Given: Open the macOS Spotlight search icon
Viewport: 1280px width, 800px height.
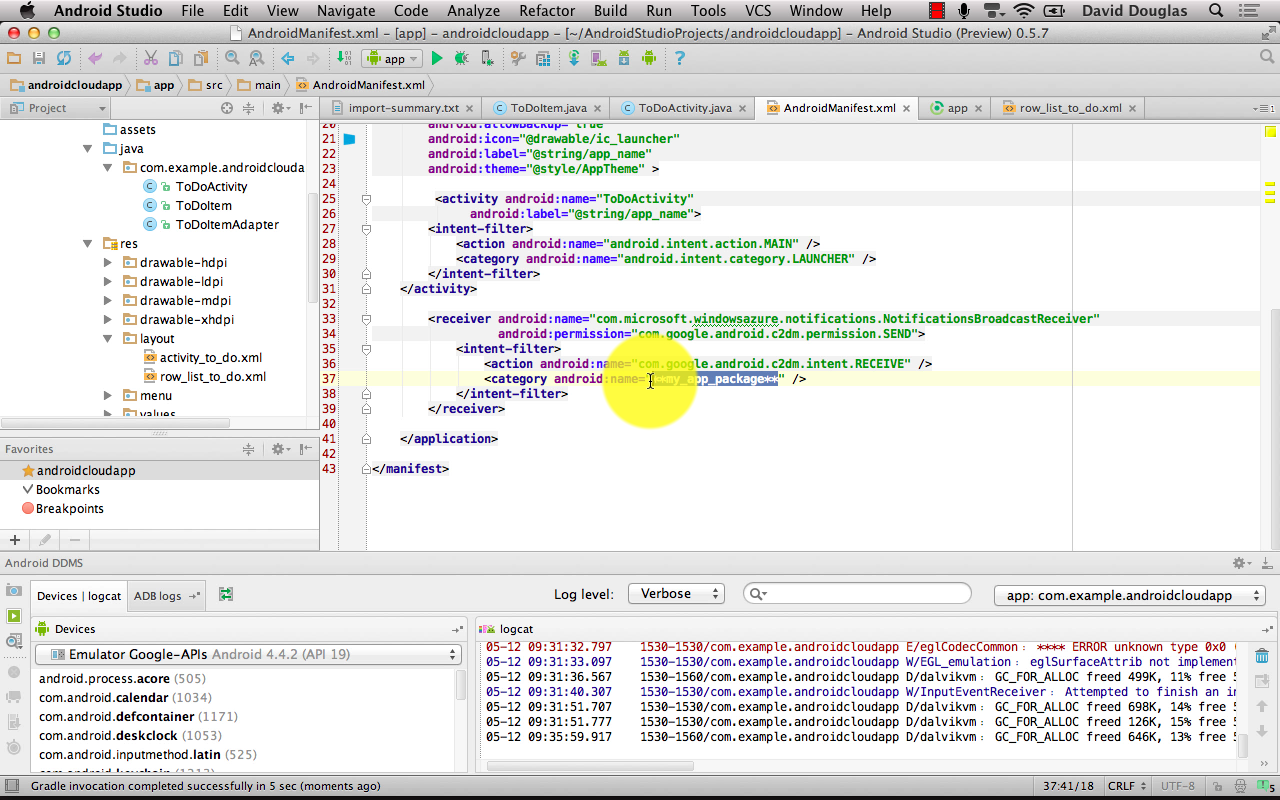Looking at the screenshot, I should coord(1216,11).
